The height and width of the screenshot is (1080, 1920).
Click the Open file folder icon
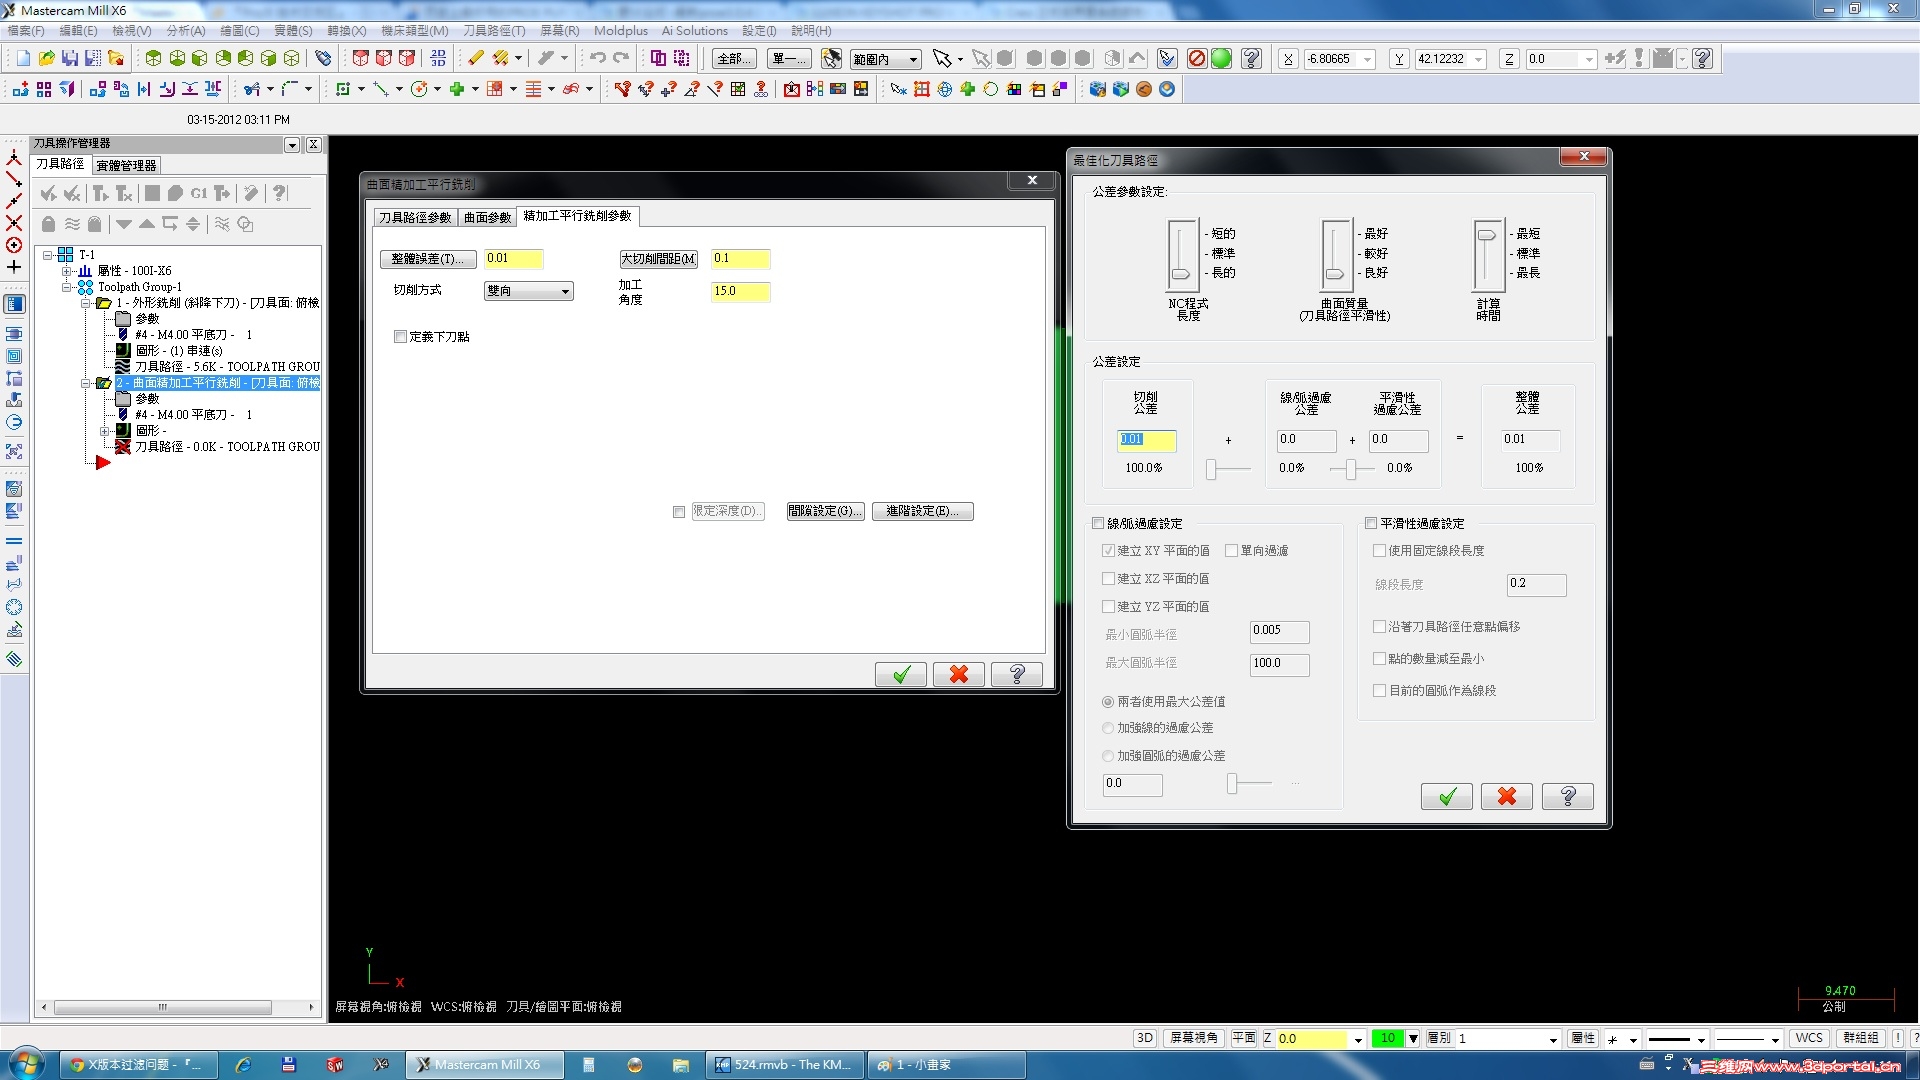pos(46,59)
